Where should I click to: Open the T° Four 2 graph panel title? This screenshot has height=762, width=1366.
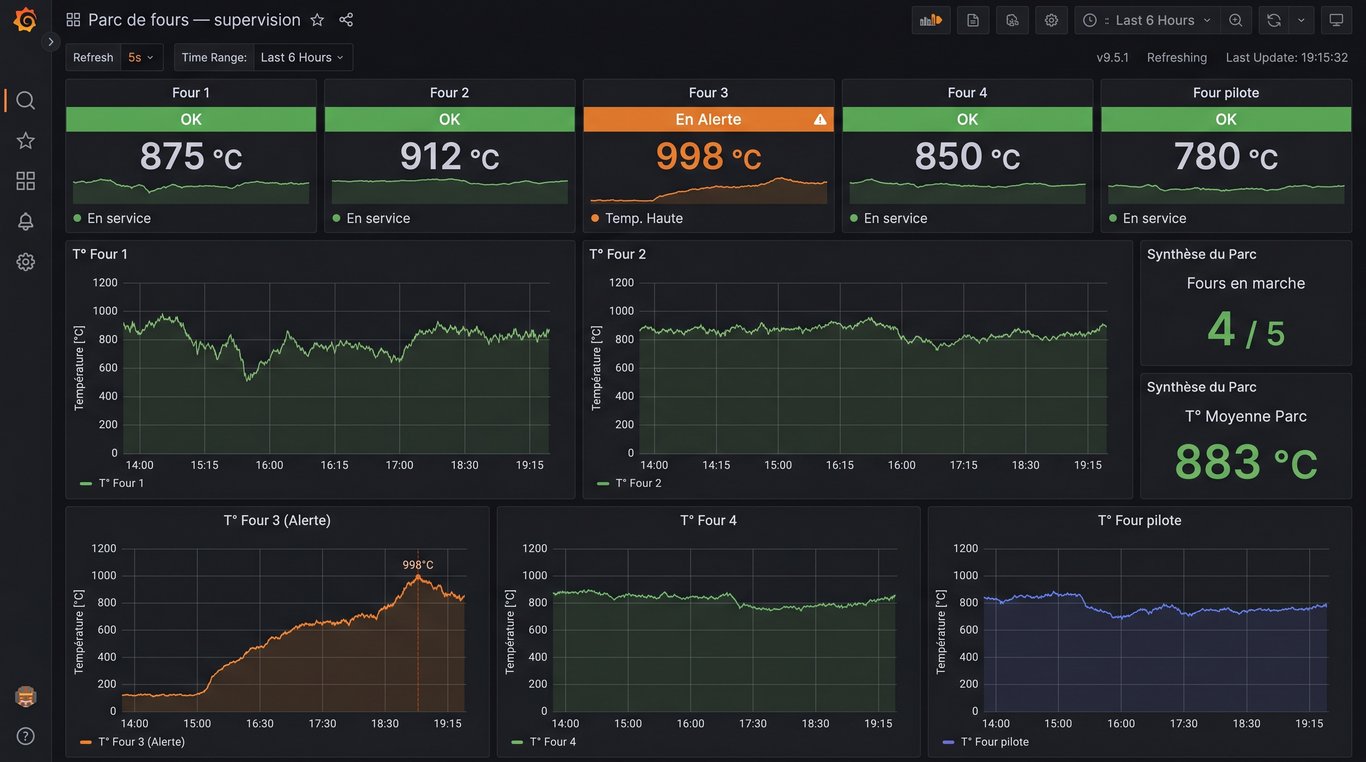click(618, 254)
